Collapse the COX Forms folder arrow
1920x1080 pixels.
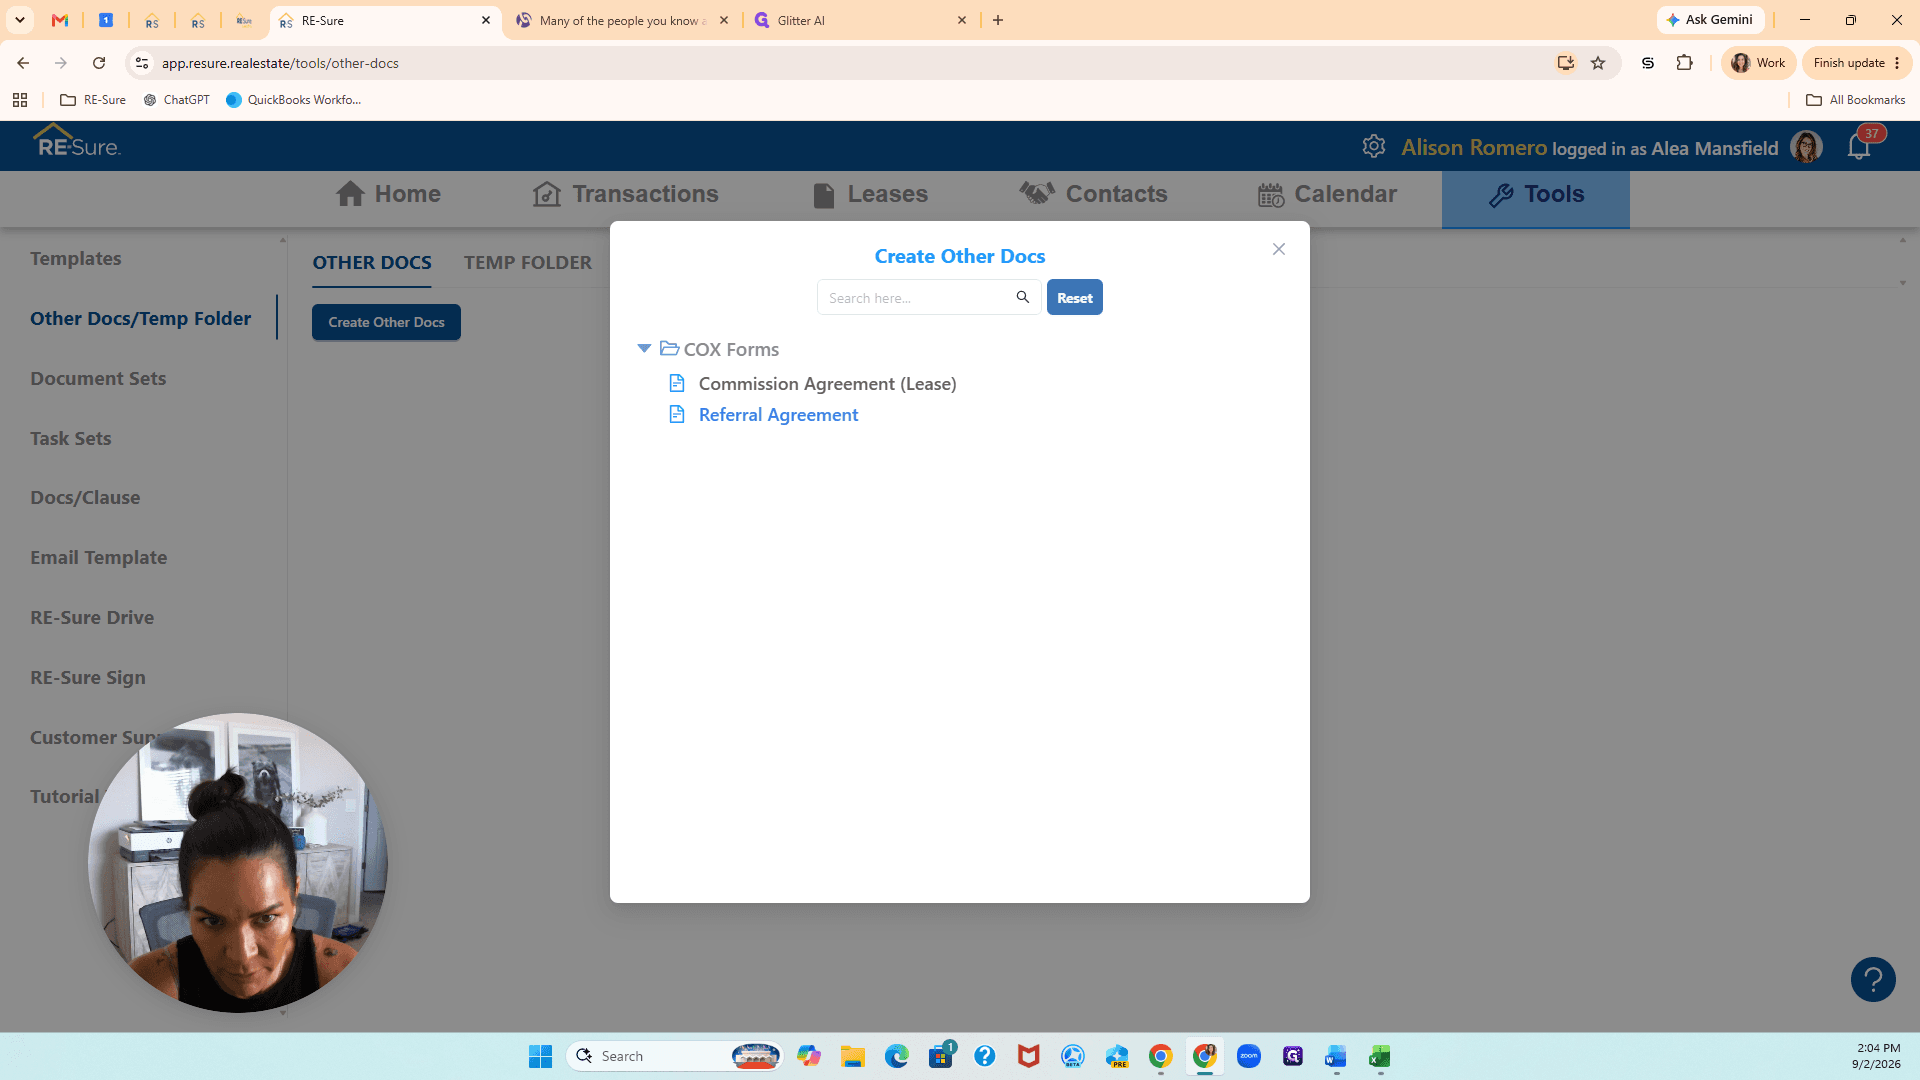tap(644, 348)
